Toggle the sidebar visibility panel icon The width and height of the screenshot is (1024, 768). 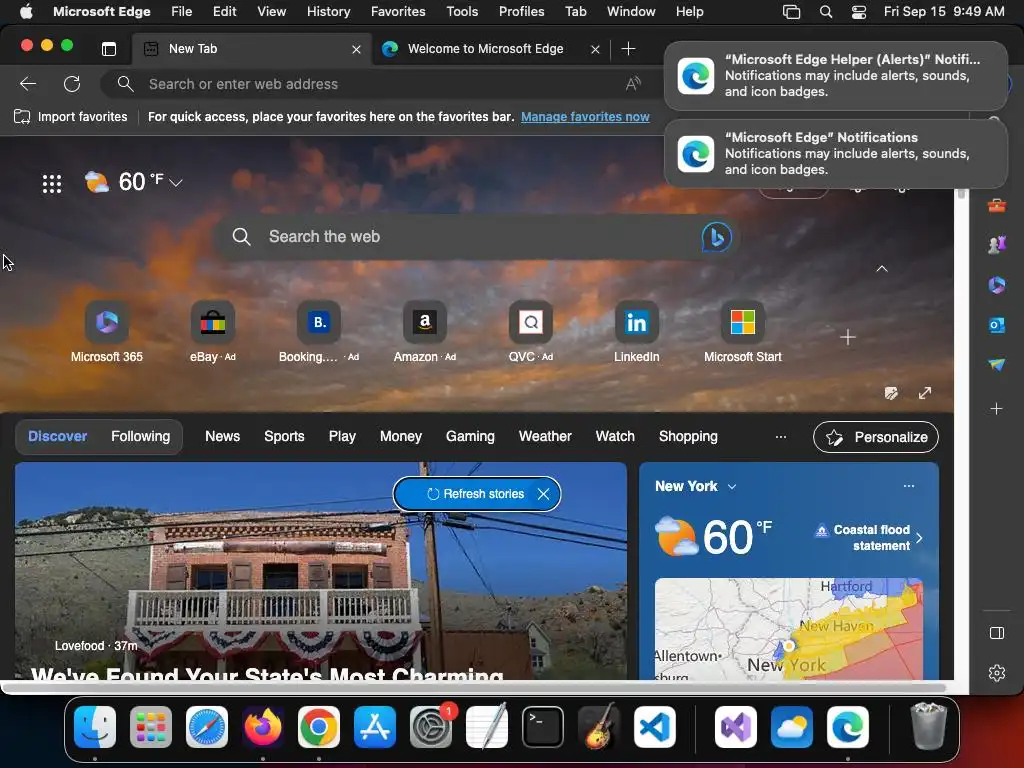point(997,633)
